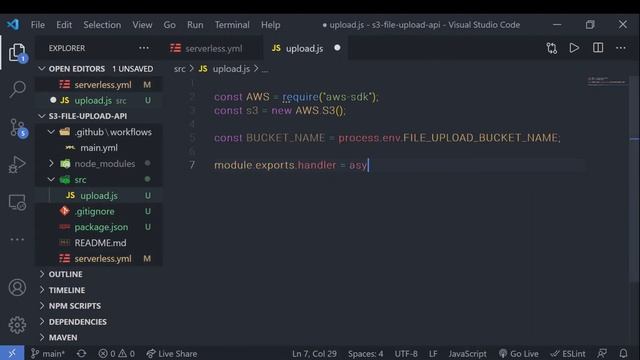Open the Terminal menu
The width and height of the screenshot is (640, 360).
tap(232, 25)
